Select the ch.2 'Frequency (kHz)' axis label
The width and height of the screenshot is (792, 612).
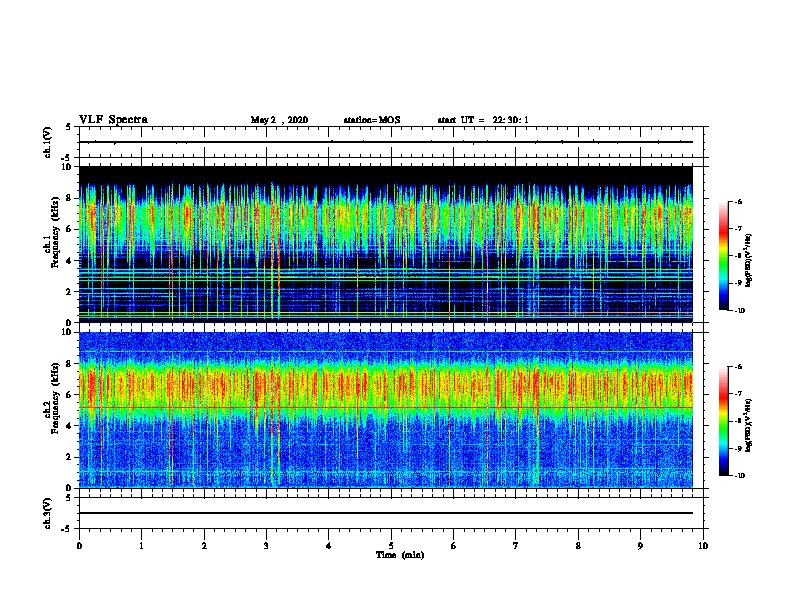pyautogui.click(x=56, y=398)
